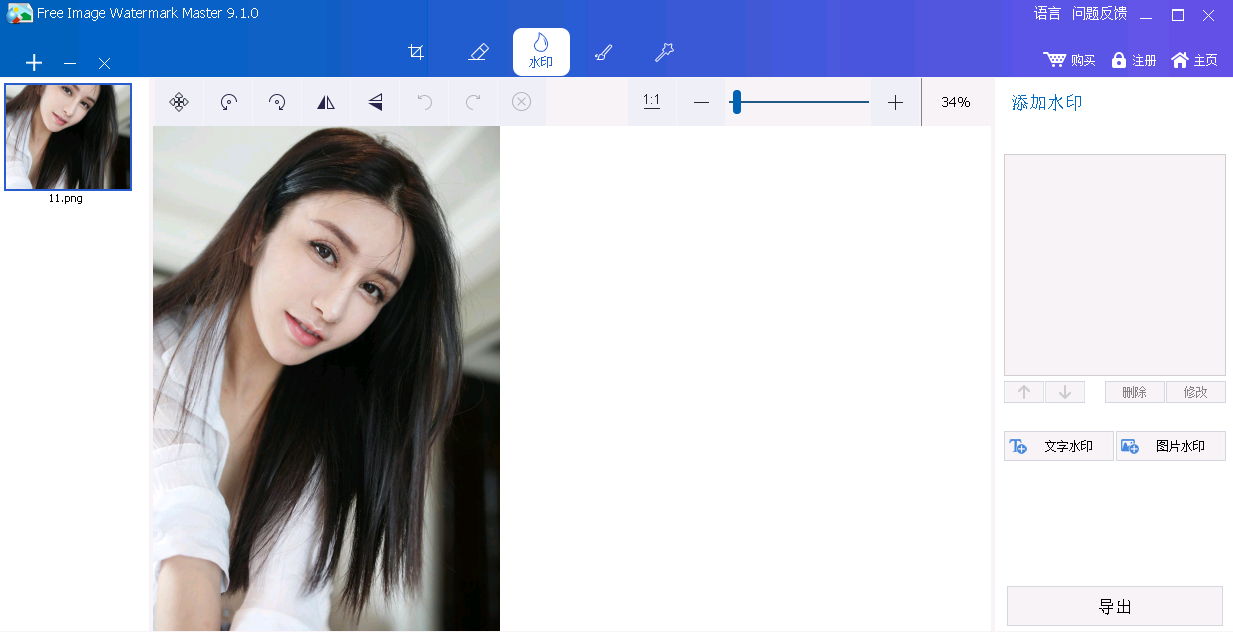The width and height of the screenshot is (1233, 632).
Task: Click the 修改 modify button
Action: point(1196,392)
